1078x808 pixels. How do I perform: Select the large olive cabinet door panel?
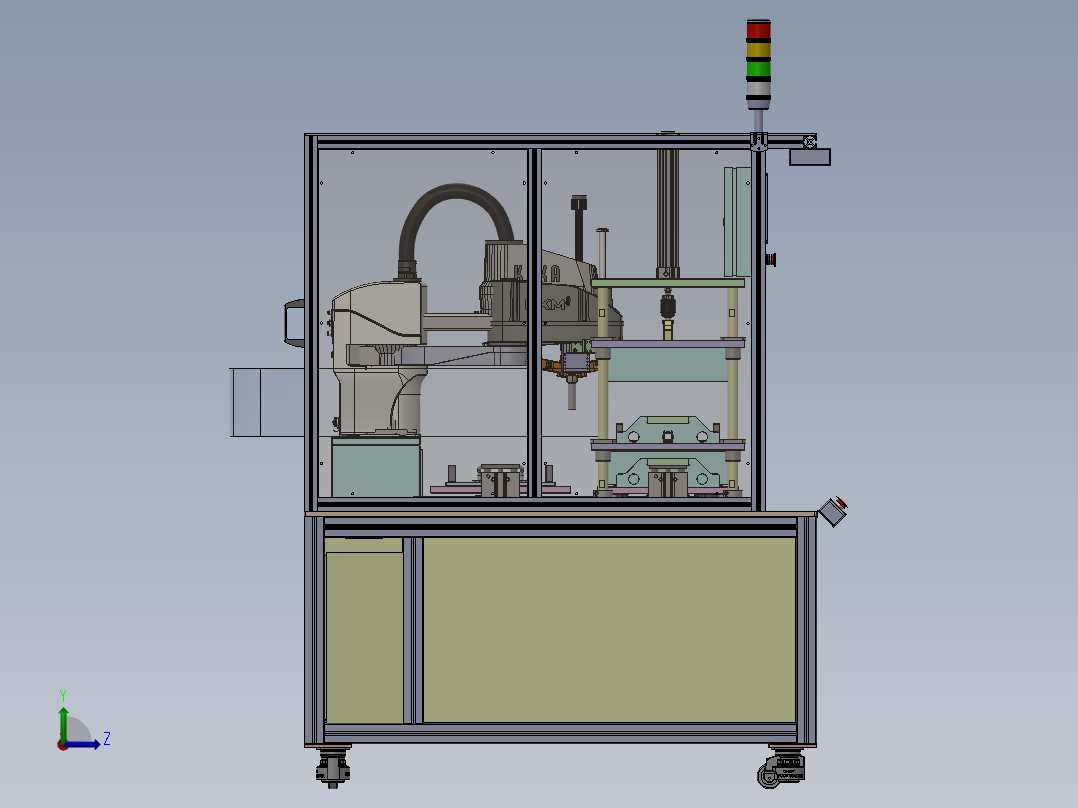(609, 629)
